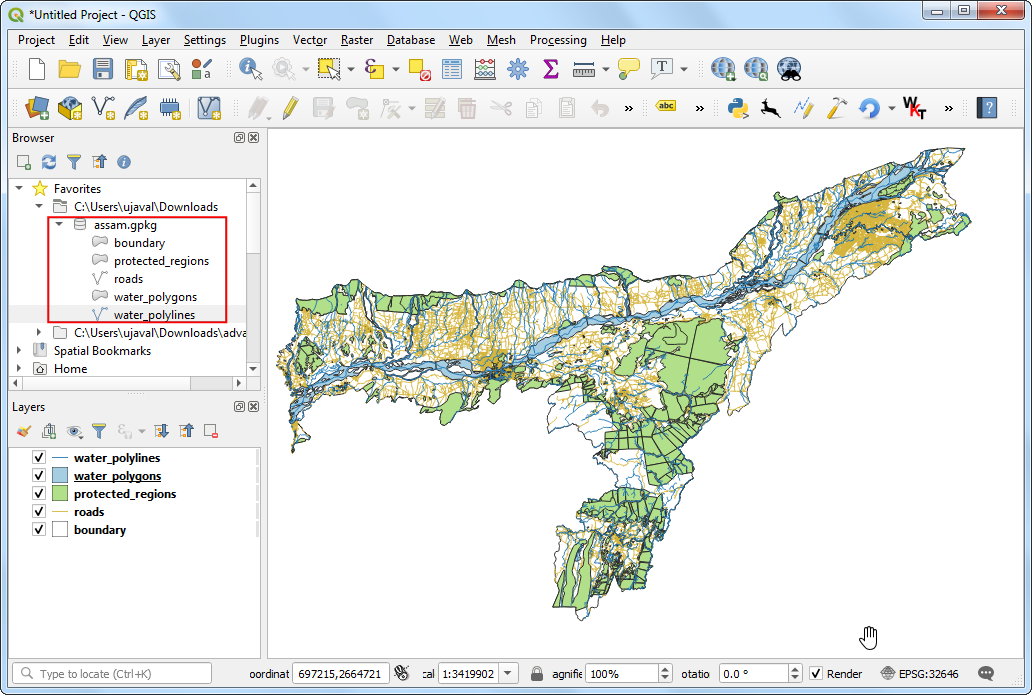Open the Help book icon in toolbar
This screenshot has width=1032, height=695.
pos(987,107)
